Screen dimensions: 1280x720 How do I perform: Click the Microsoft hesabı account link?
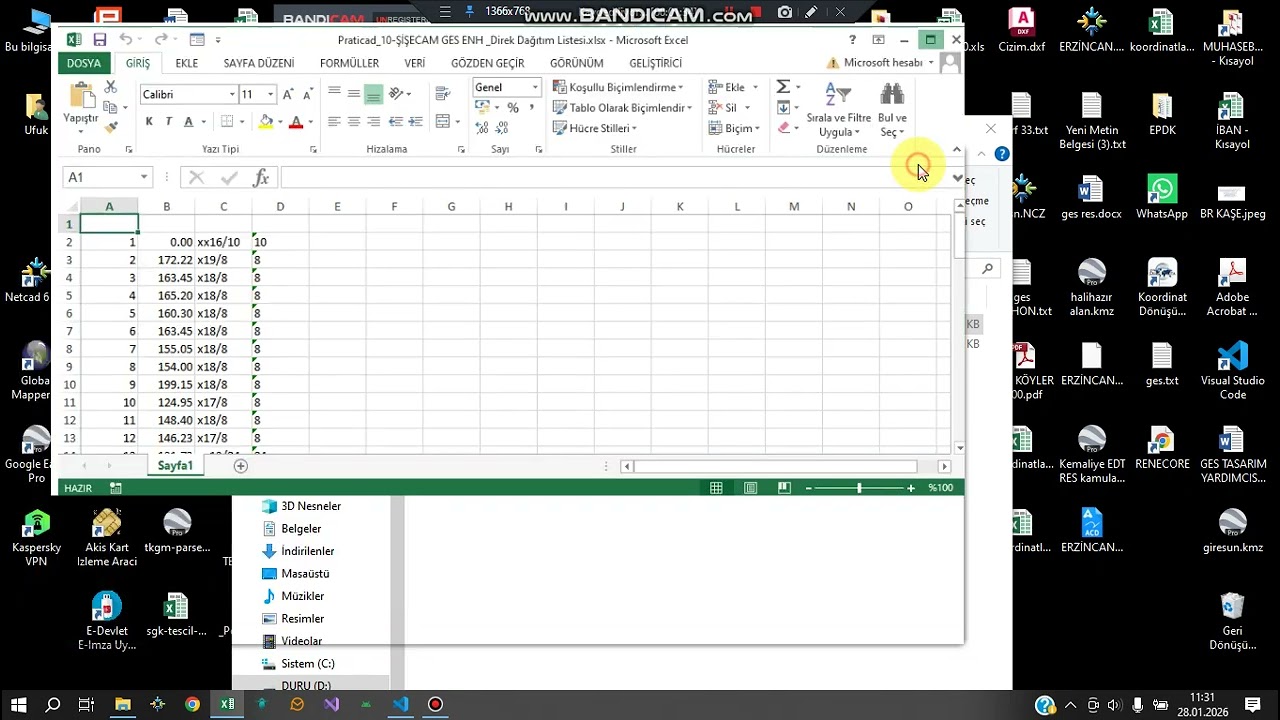click(x=882, y=63)
